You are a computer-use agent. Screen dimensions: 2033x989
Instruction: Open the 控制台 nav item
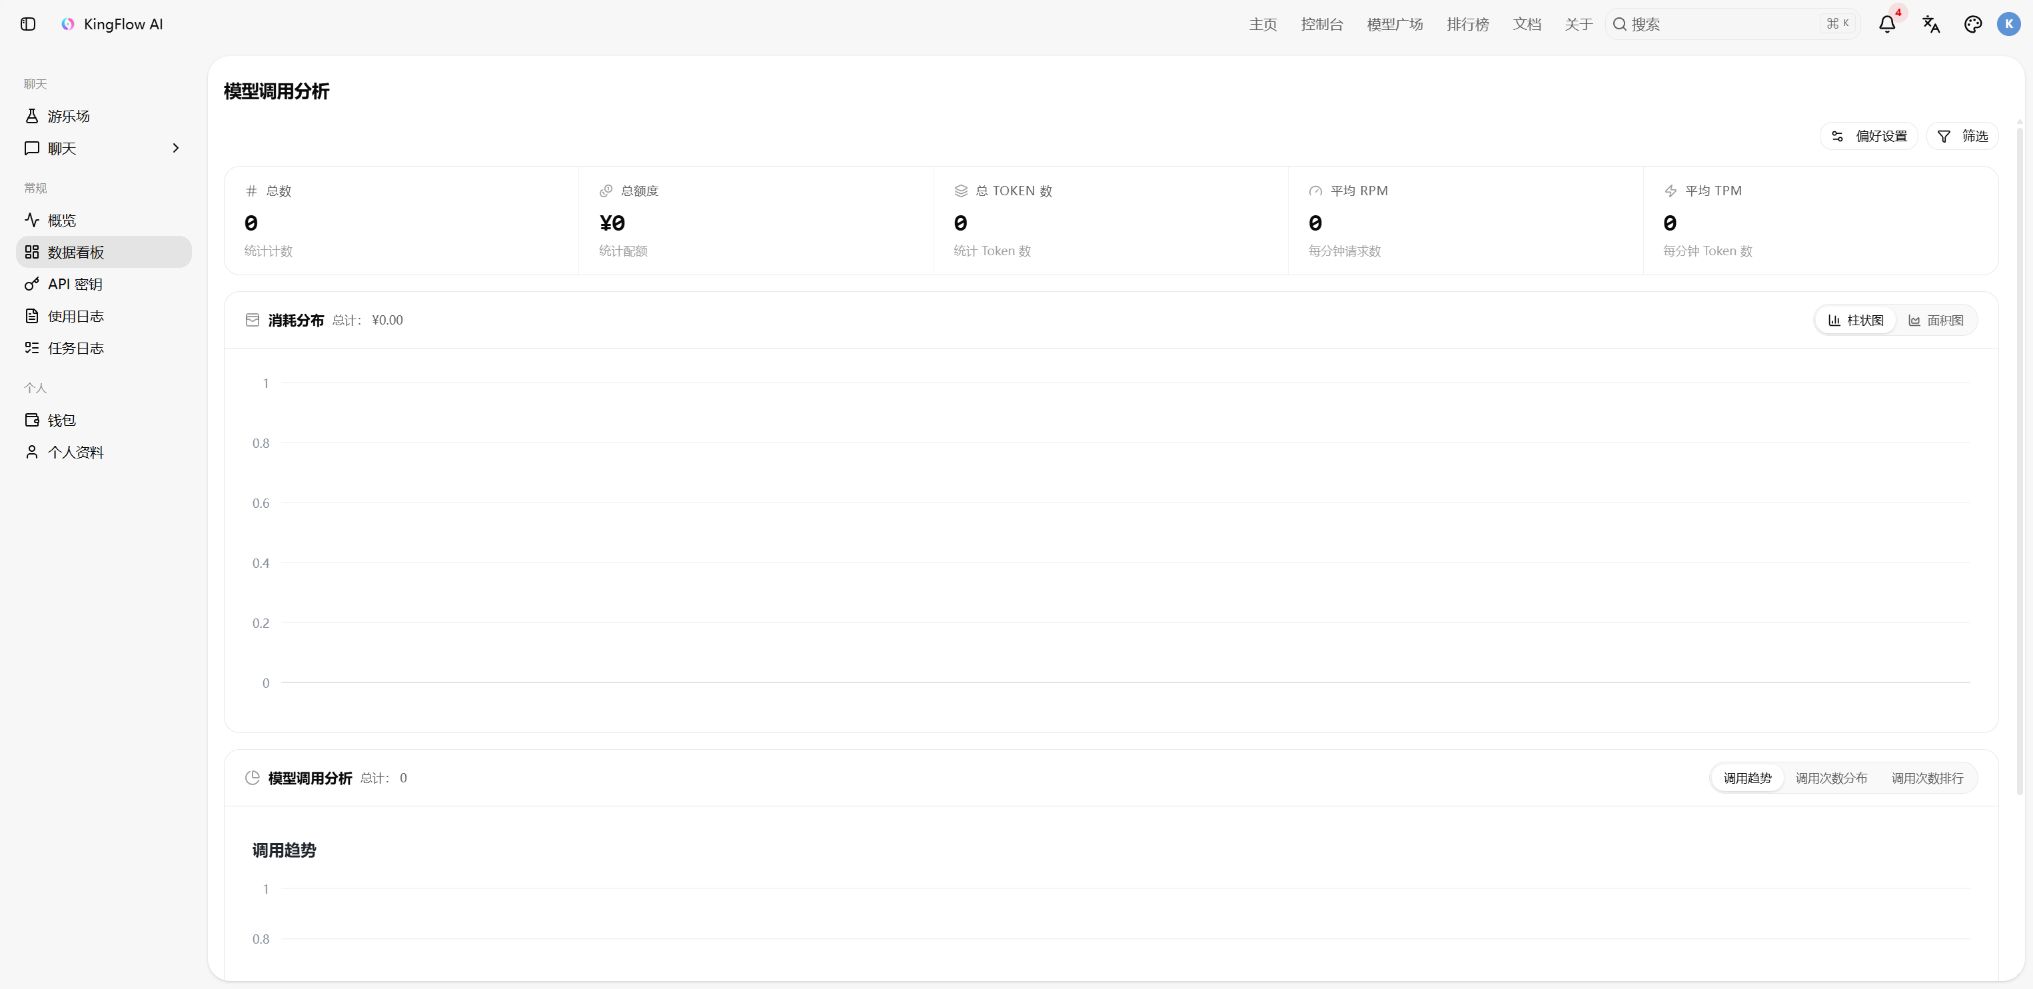coord(1322,24)
